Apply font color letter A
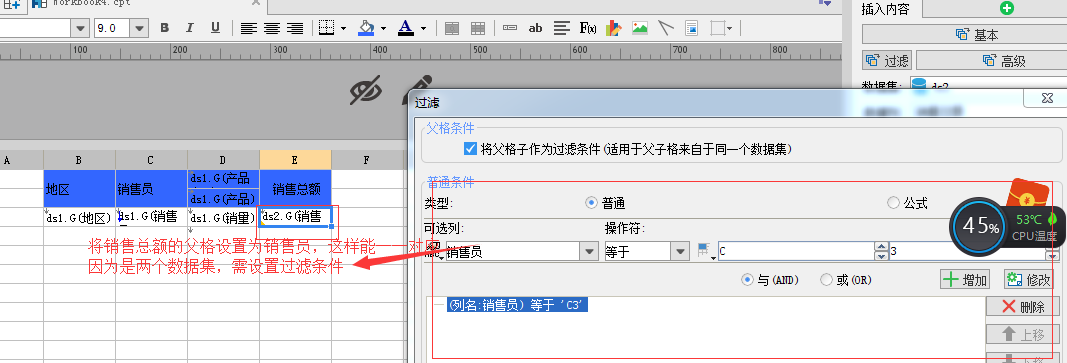 406,28
